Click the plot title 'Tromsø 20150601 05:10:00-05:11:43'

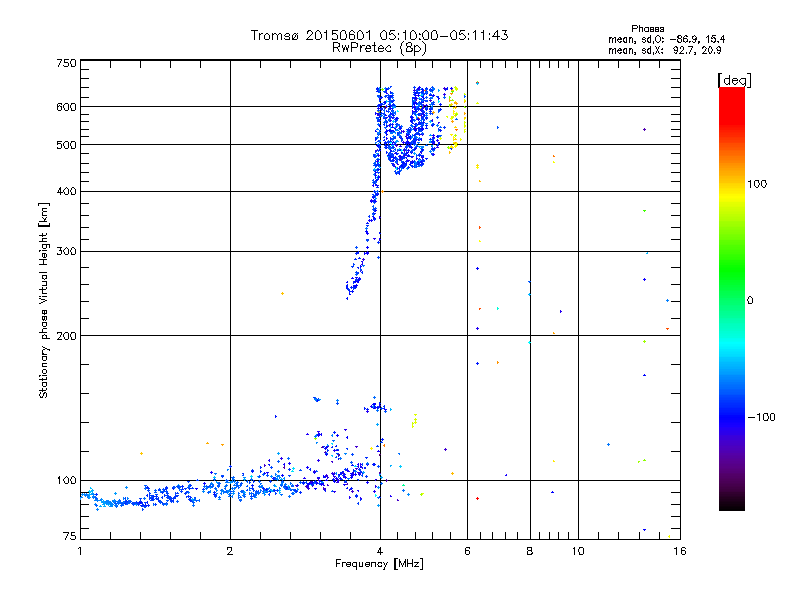point(379,35)
